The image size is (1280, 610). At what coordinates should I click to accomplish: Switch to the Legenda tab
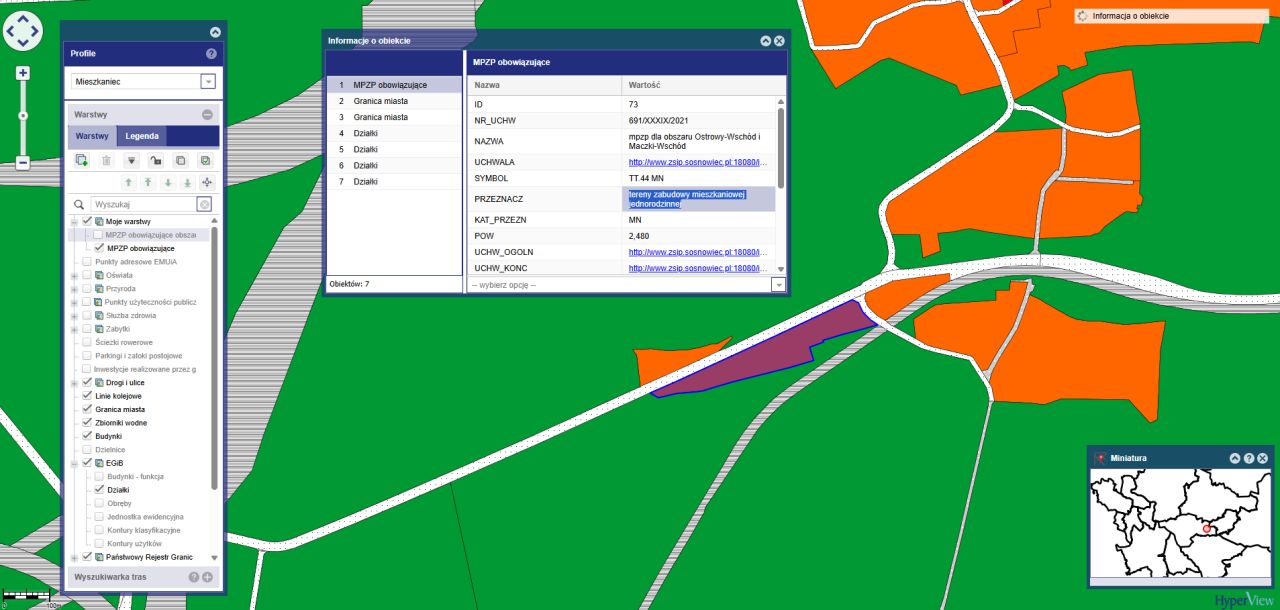(142, 136)
